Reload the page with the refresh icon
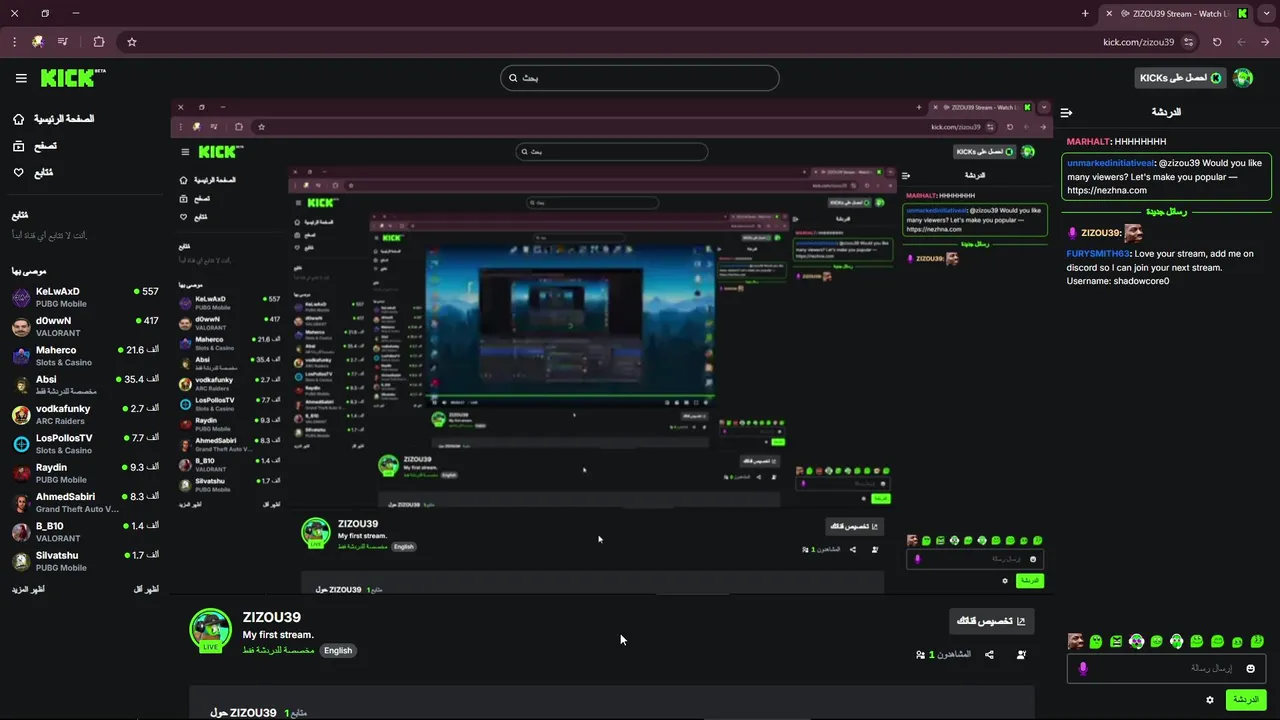Screen dimensions: 1280x720 tap(1217, 42)
